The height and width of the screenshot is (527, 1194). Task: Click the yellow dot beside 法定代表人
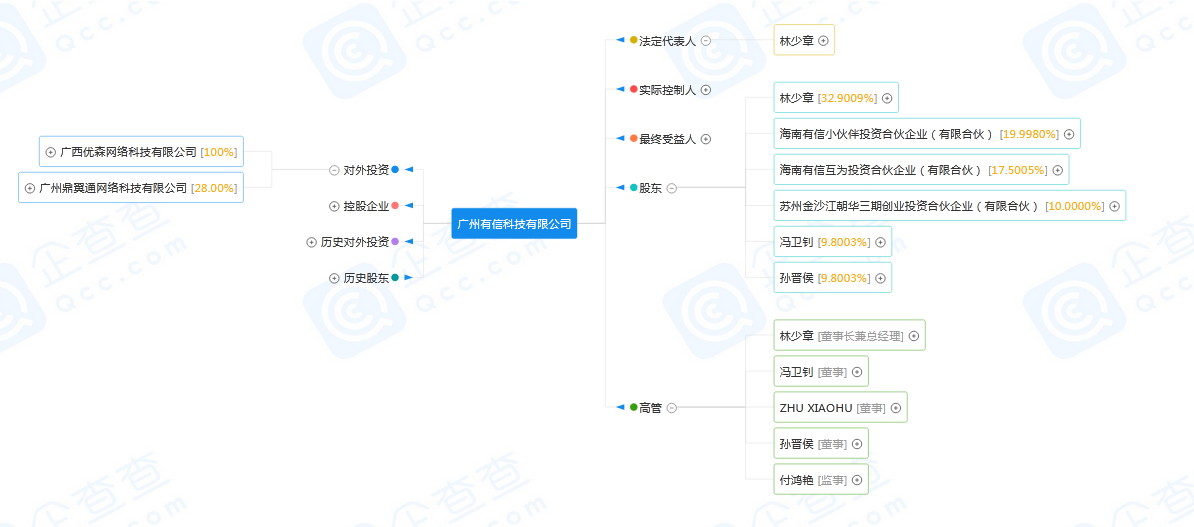coord(634,40)
